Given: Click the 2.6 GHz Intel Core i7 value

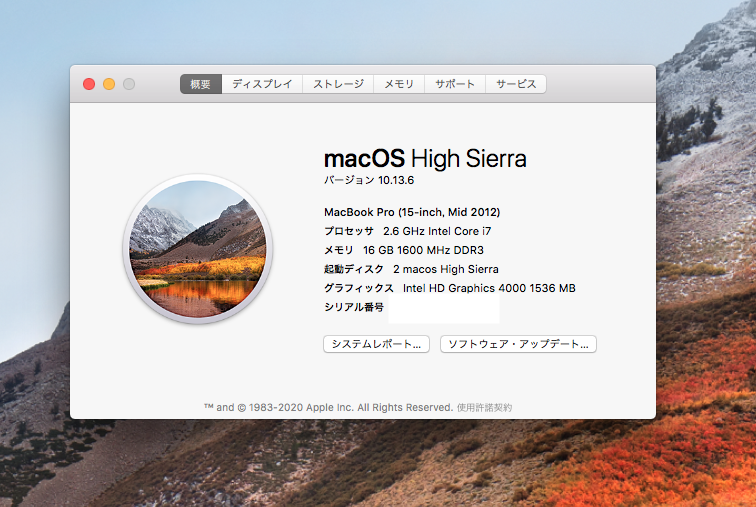Looking at the screenshot, I should pyautogui.click(x=437, y=231).
